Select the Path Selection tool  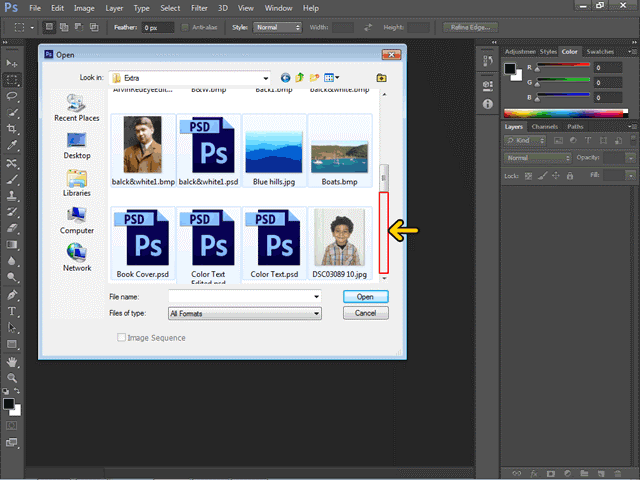[11, 327]
